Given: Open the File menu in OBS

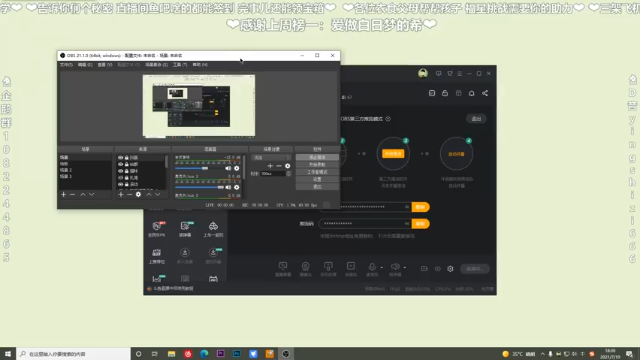Looking at the screenshot, I should (x=66, y=65).
